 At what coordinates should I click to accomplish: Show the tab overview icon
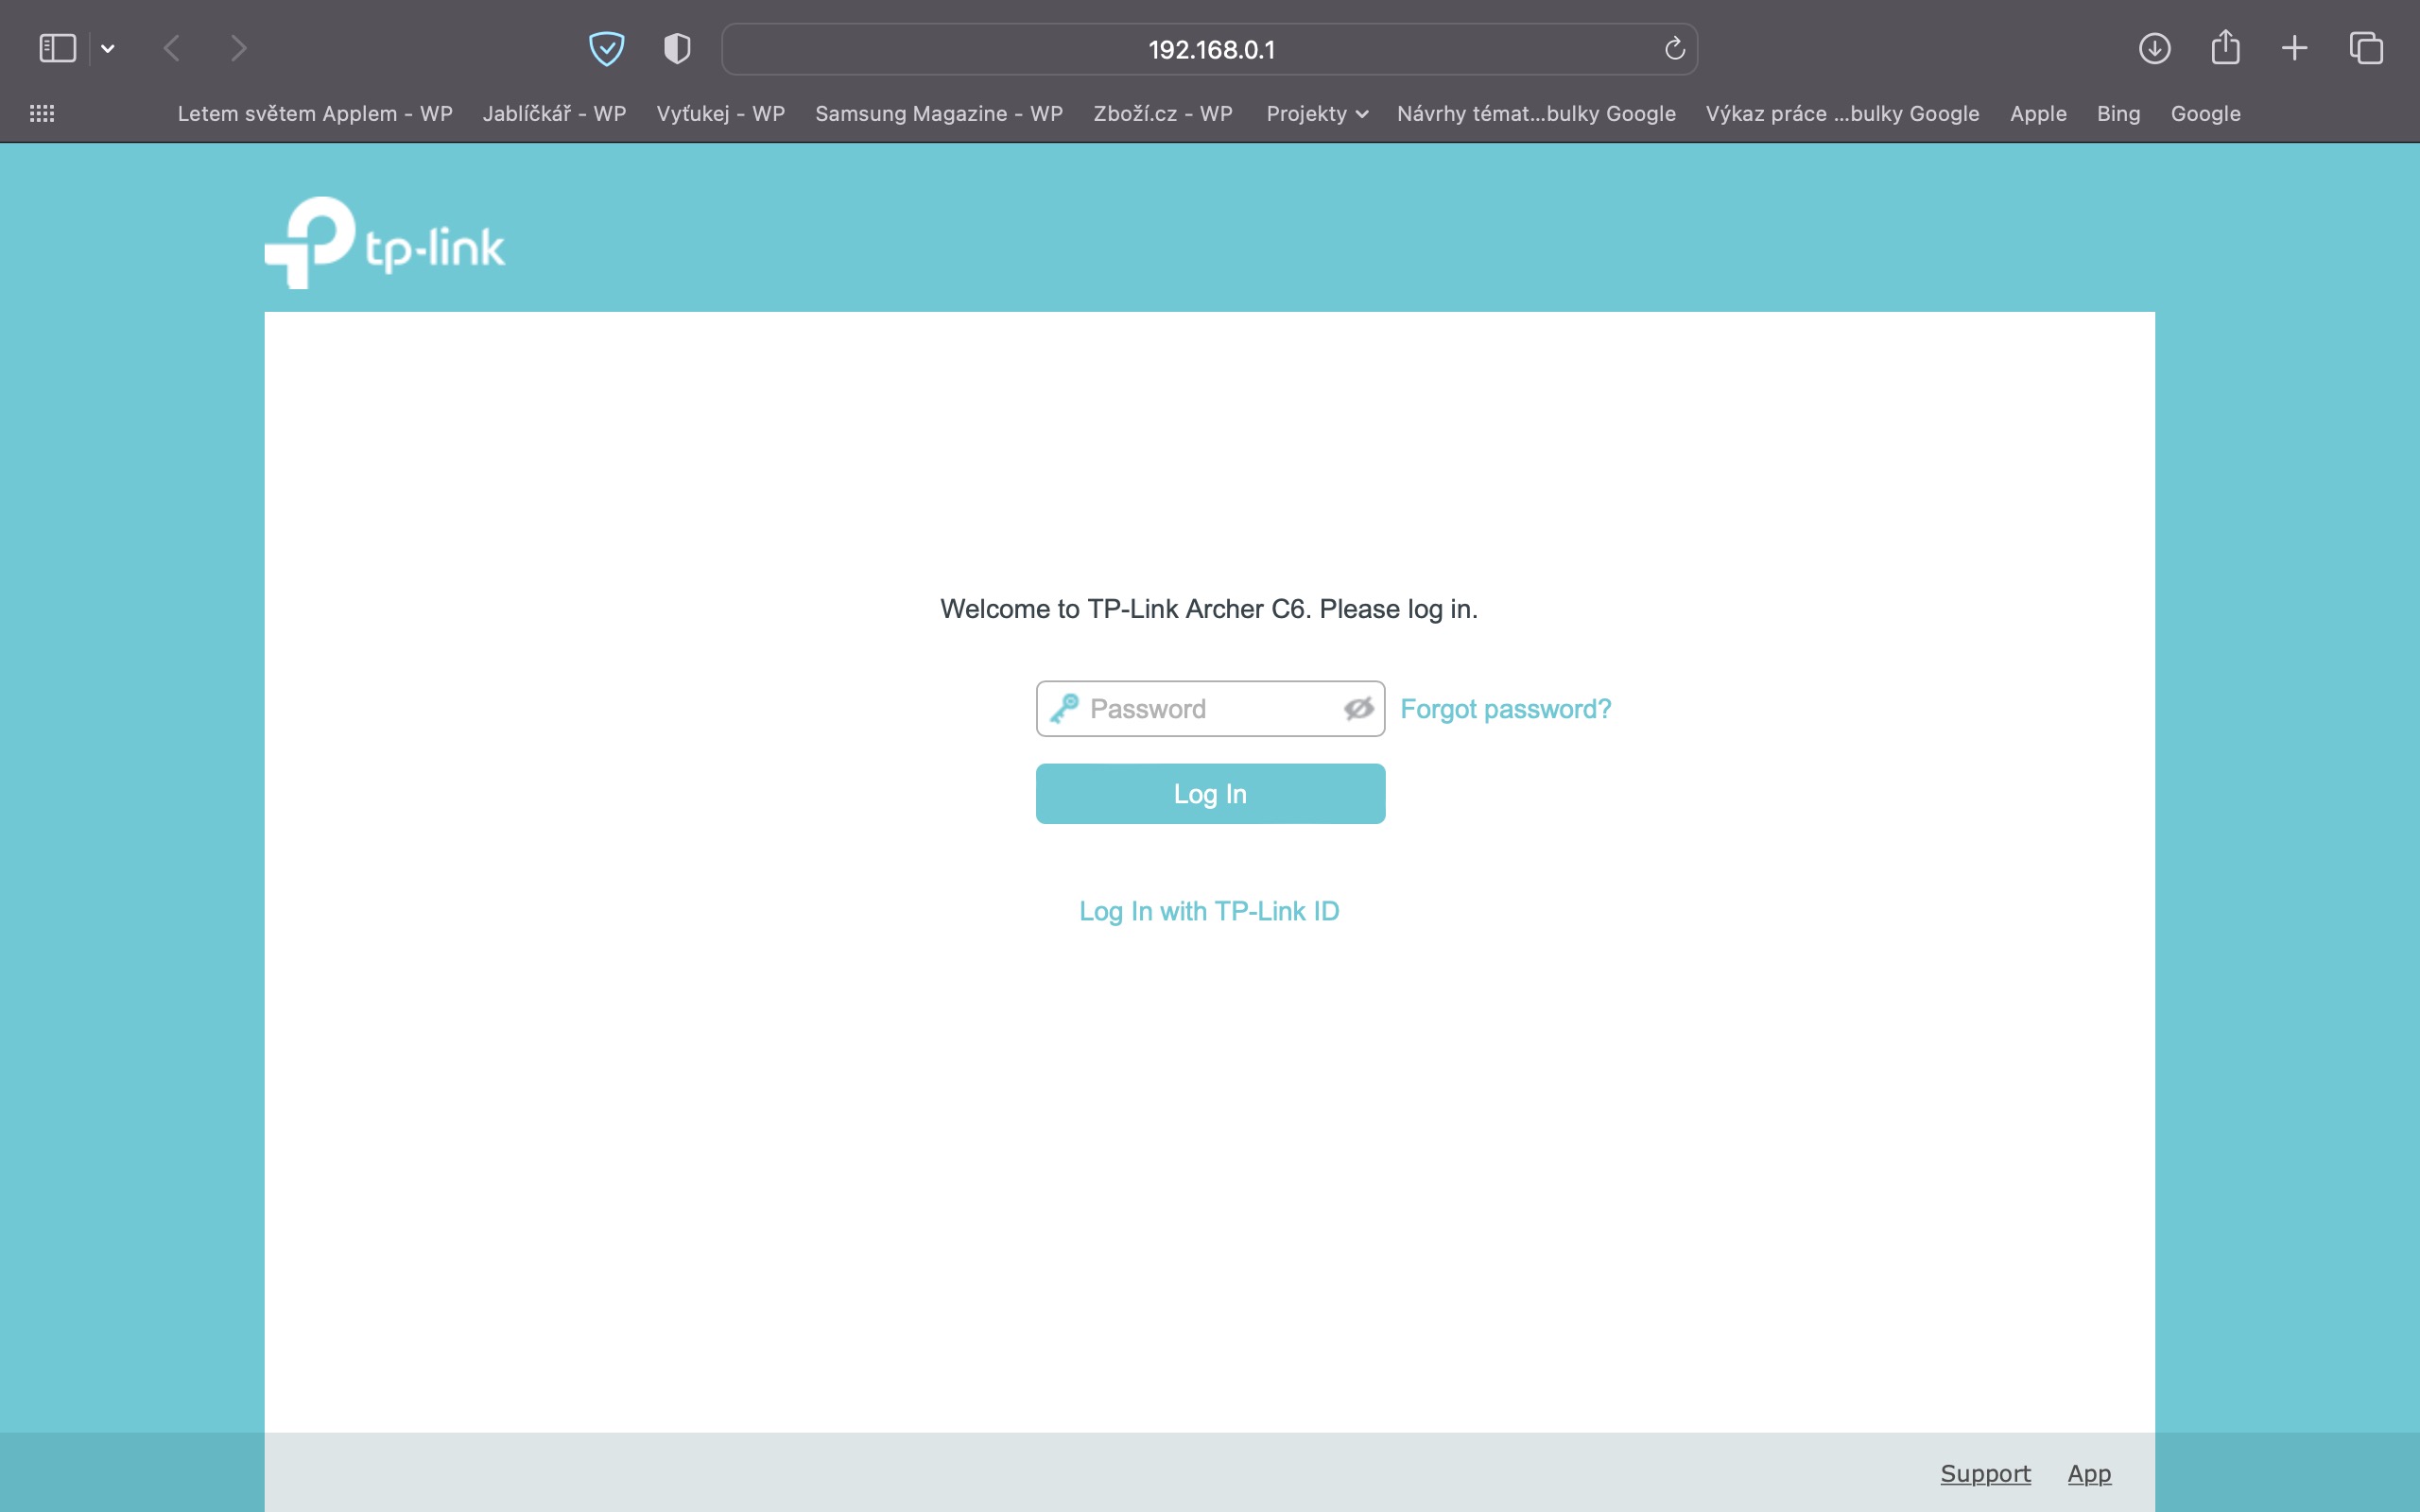pos(2366,48)
